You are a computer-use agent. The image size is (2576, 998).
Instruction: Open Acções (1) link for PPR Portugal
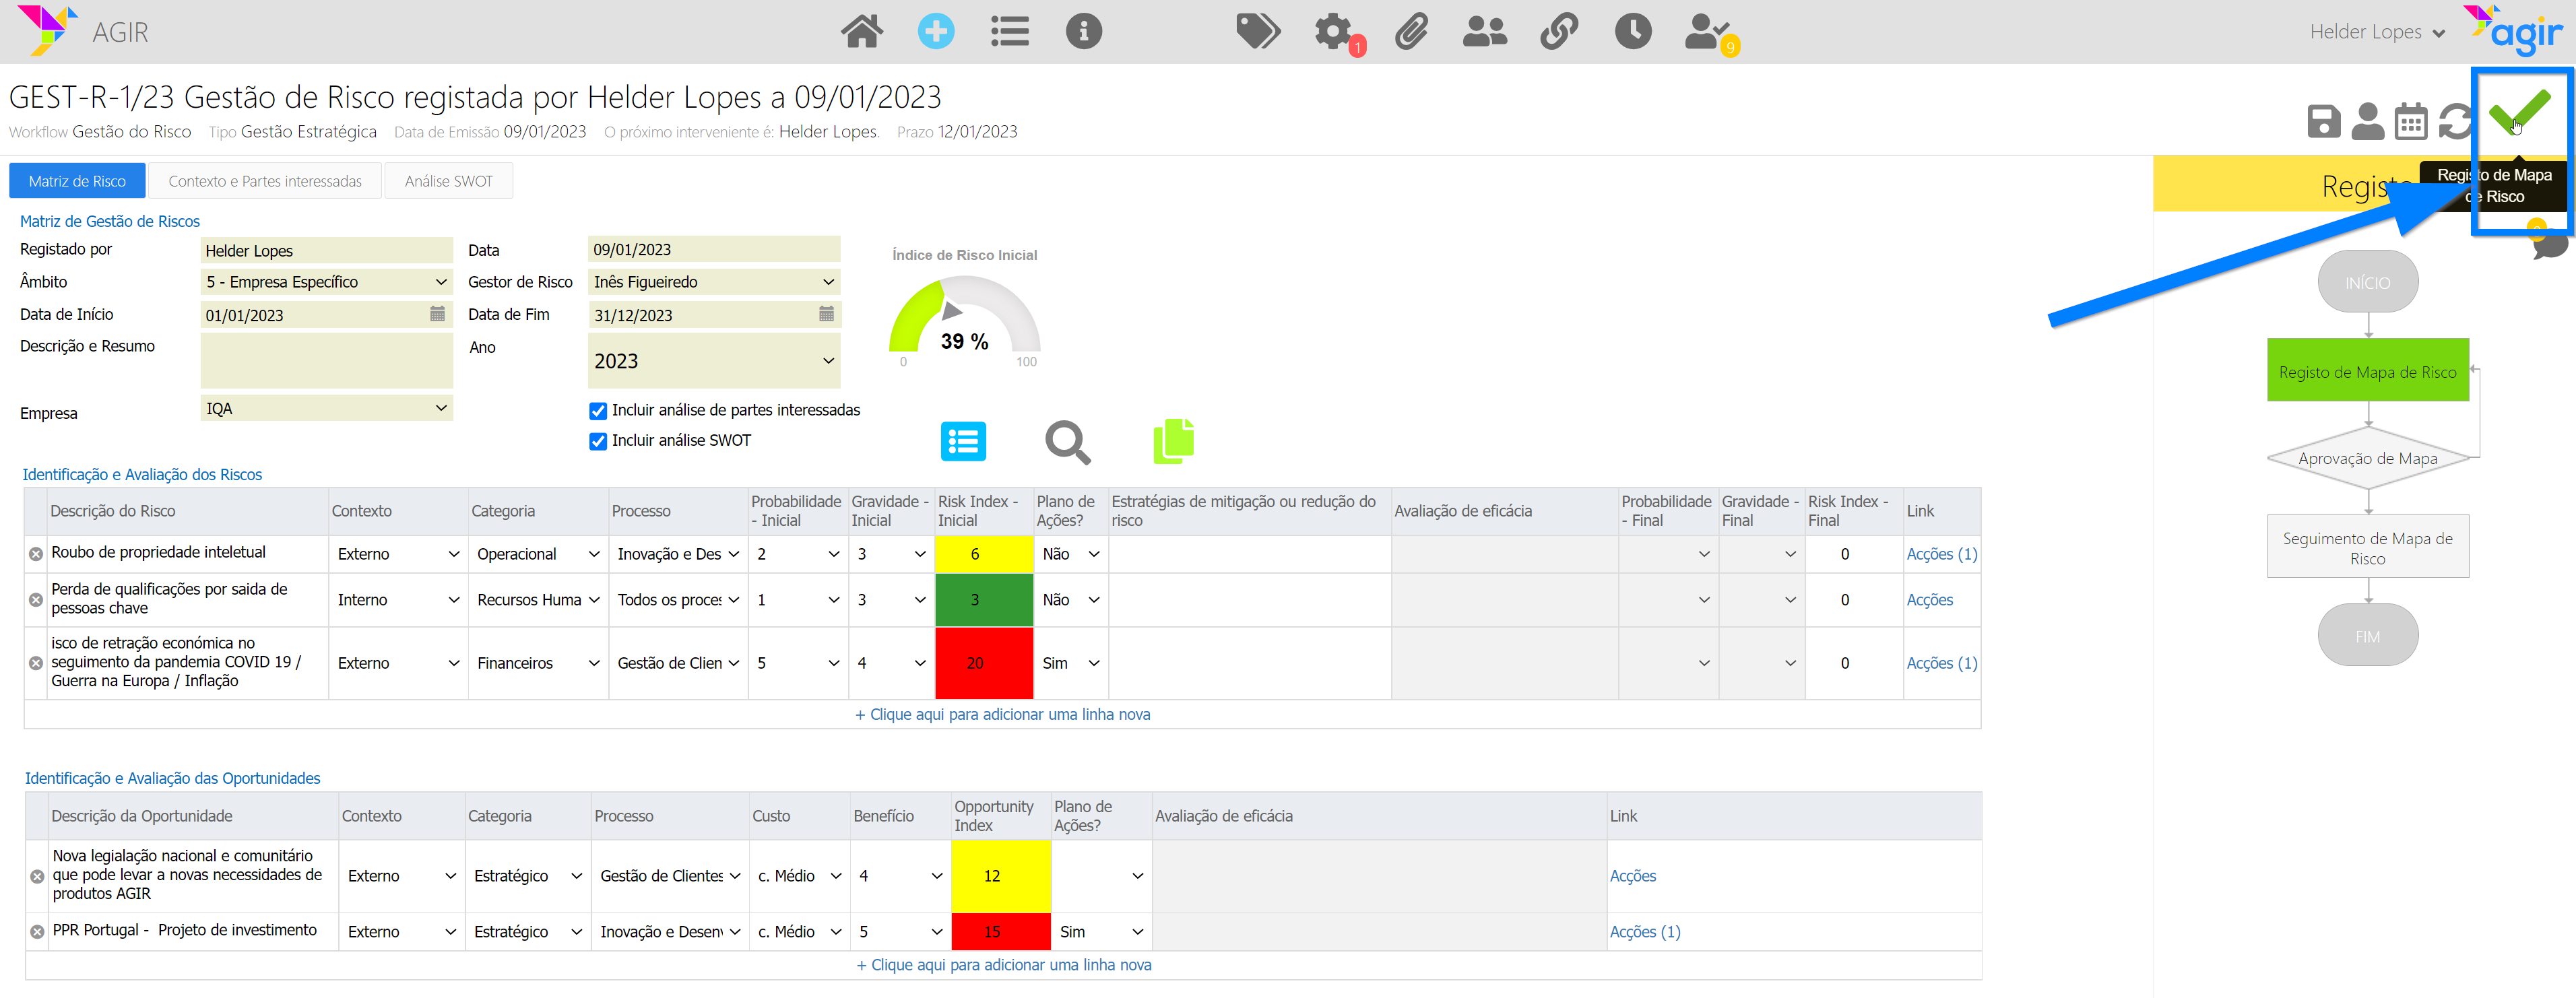coord(1644,931)
